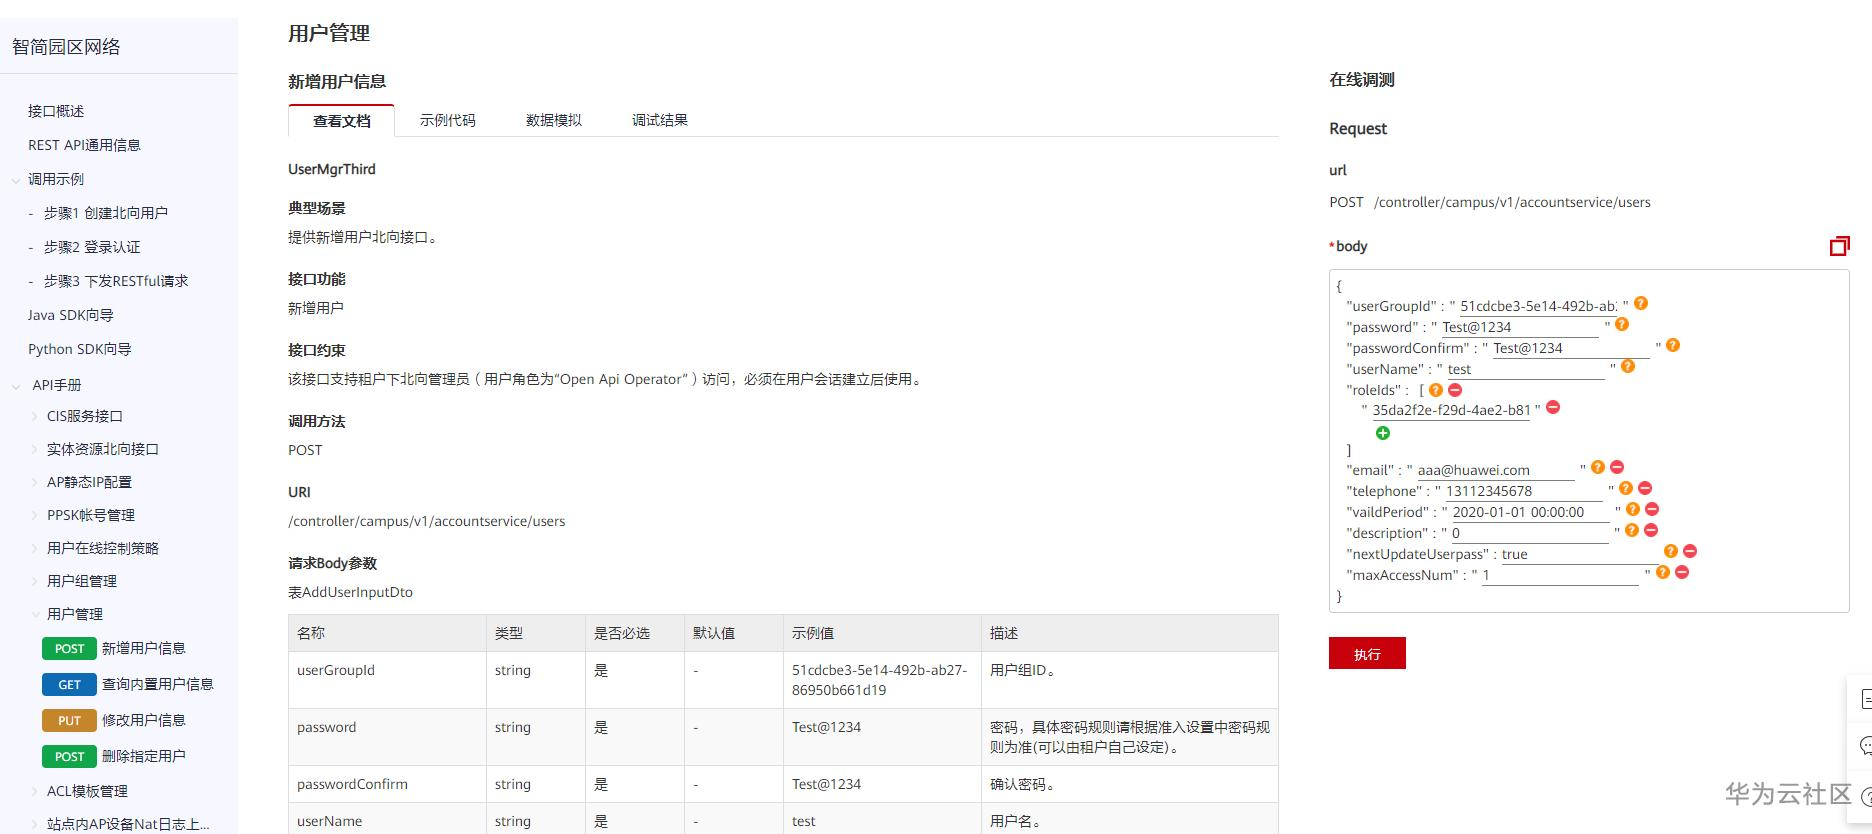The image size is (1872, 834).
Task: Remove the email field
Action: point(1617,467)
